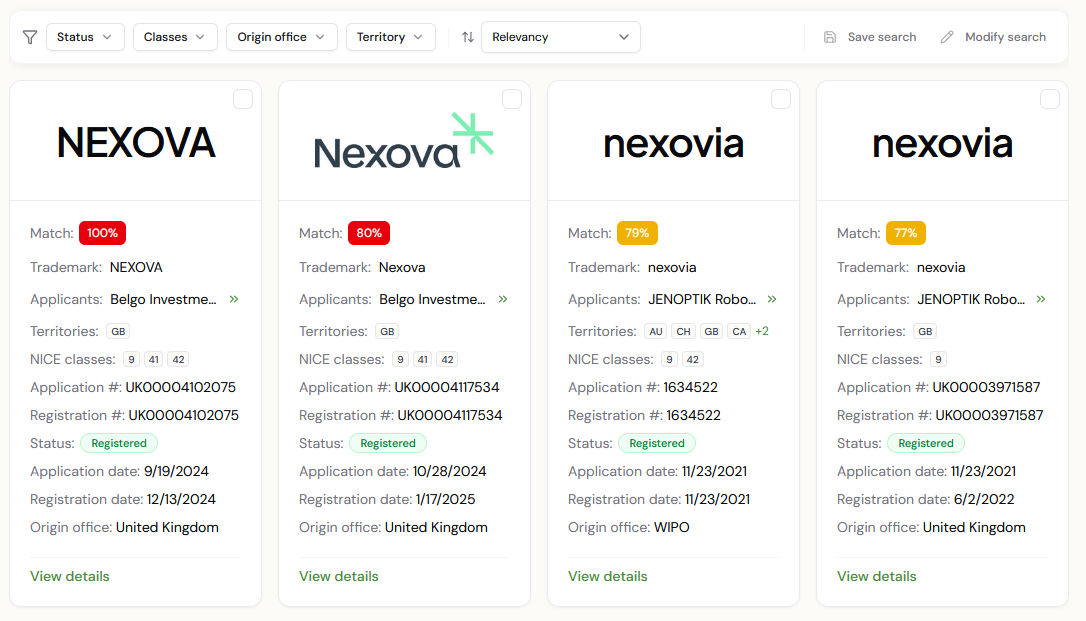Expand the Relevancy sort dropdown
The height and width of the screenshot is (621, 1086).
(560, 37)
